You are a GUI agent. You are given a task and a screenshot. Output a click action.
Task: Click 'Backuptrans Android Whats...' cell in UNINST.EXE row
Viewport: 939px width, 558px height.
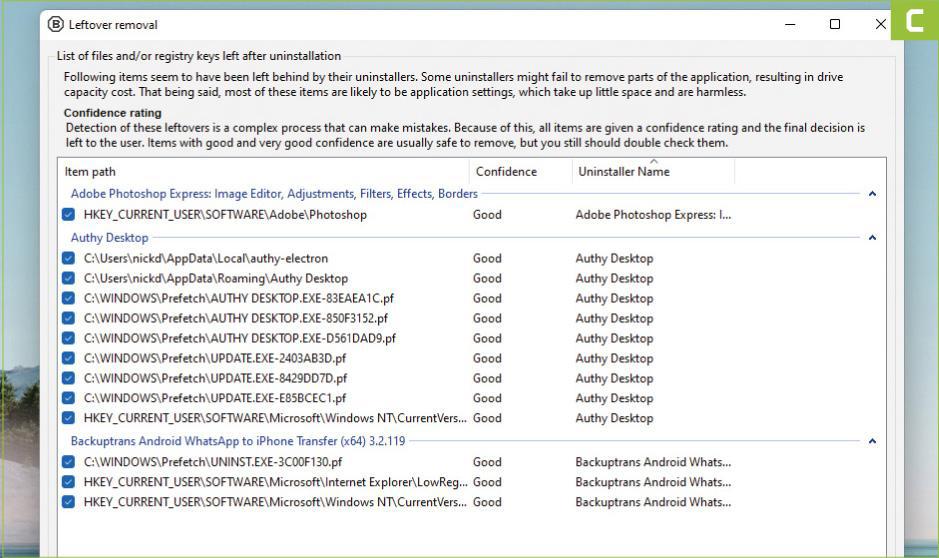[x=653, y=462]
